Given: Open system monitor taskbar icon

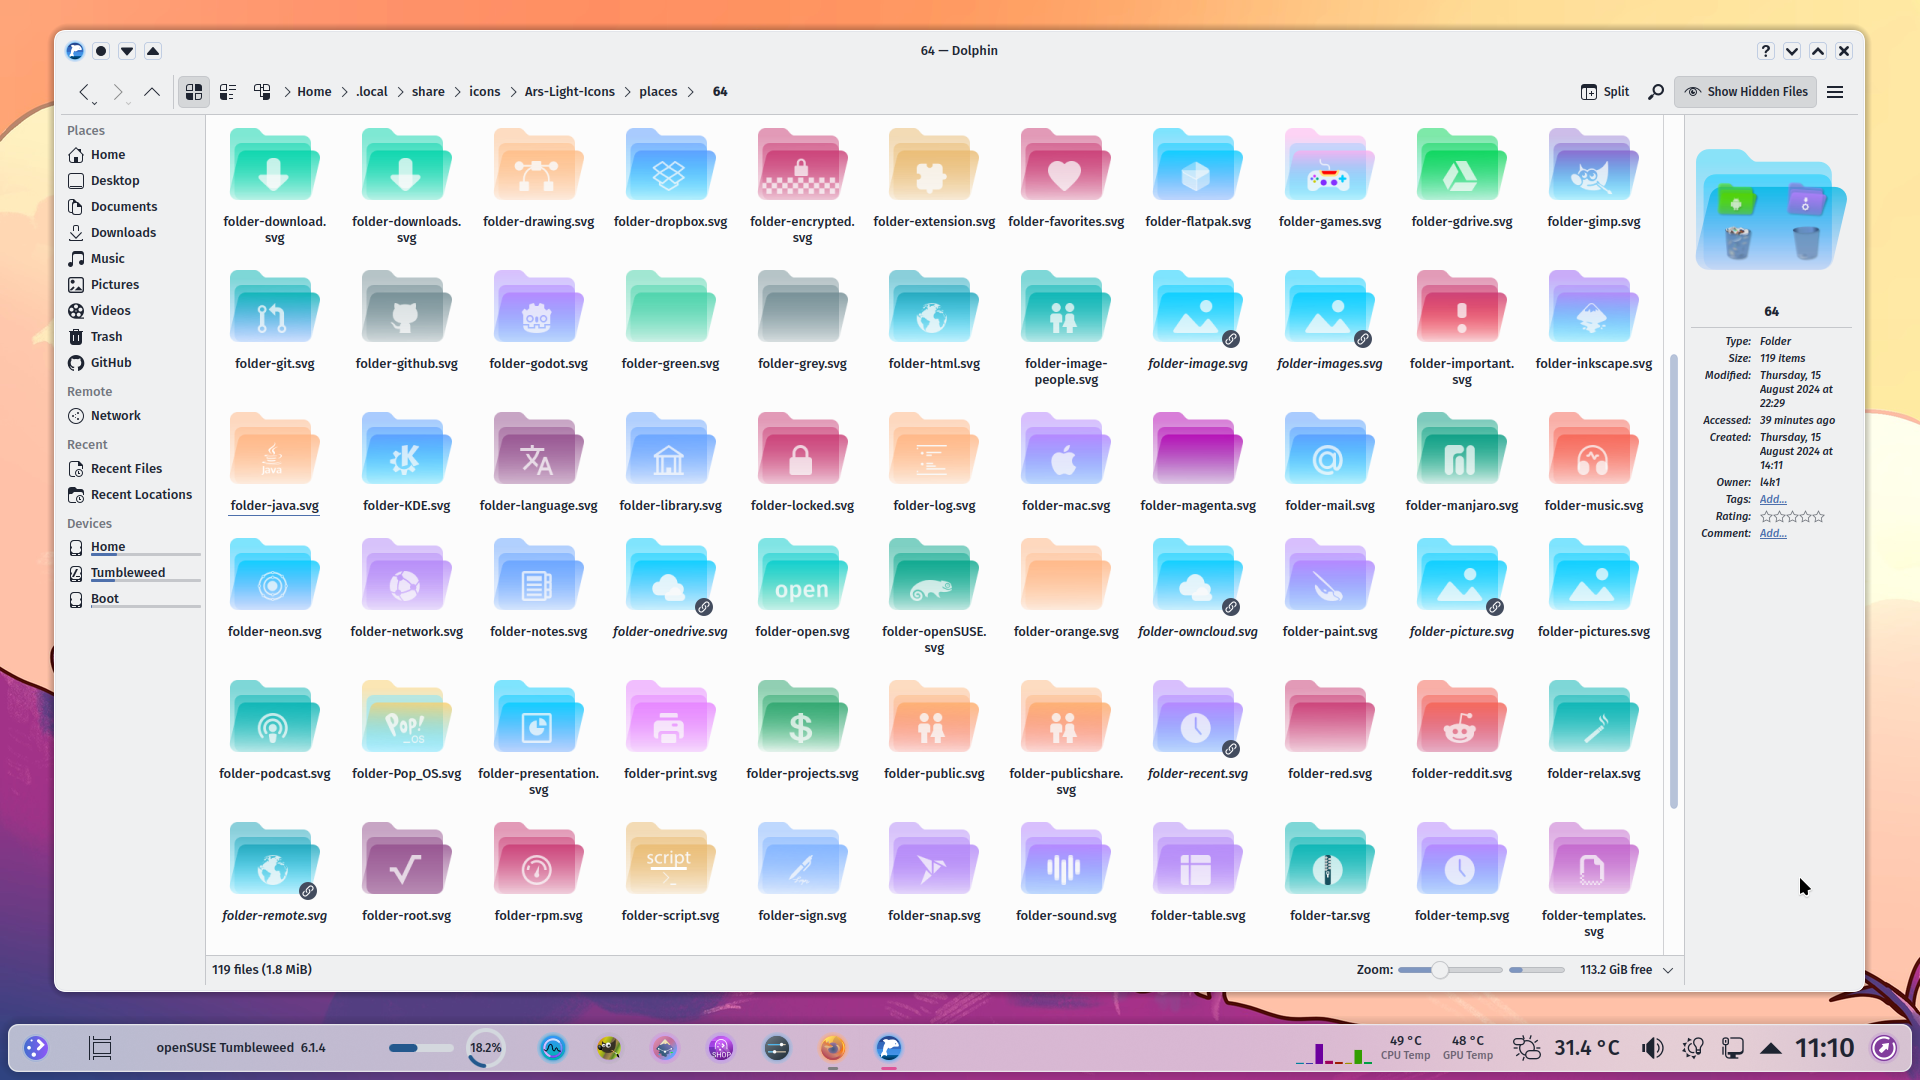Looking at the screenshot, I should tap(553, 1048).
